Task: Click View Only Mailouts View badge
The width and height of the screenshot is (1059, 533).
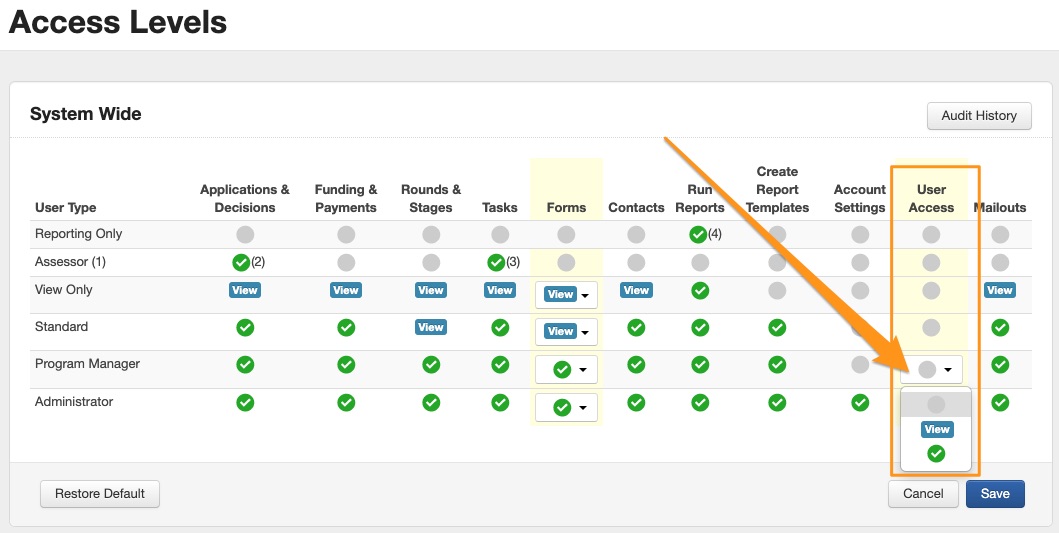Action: pos(999,290)
